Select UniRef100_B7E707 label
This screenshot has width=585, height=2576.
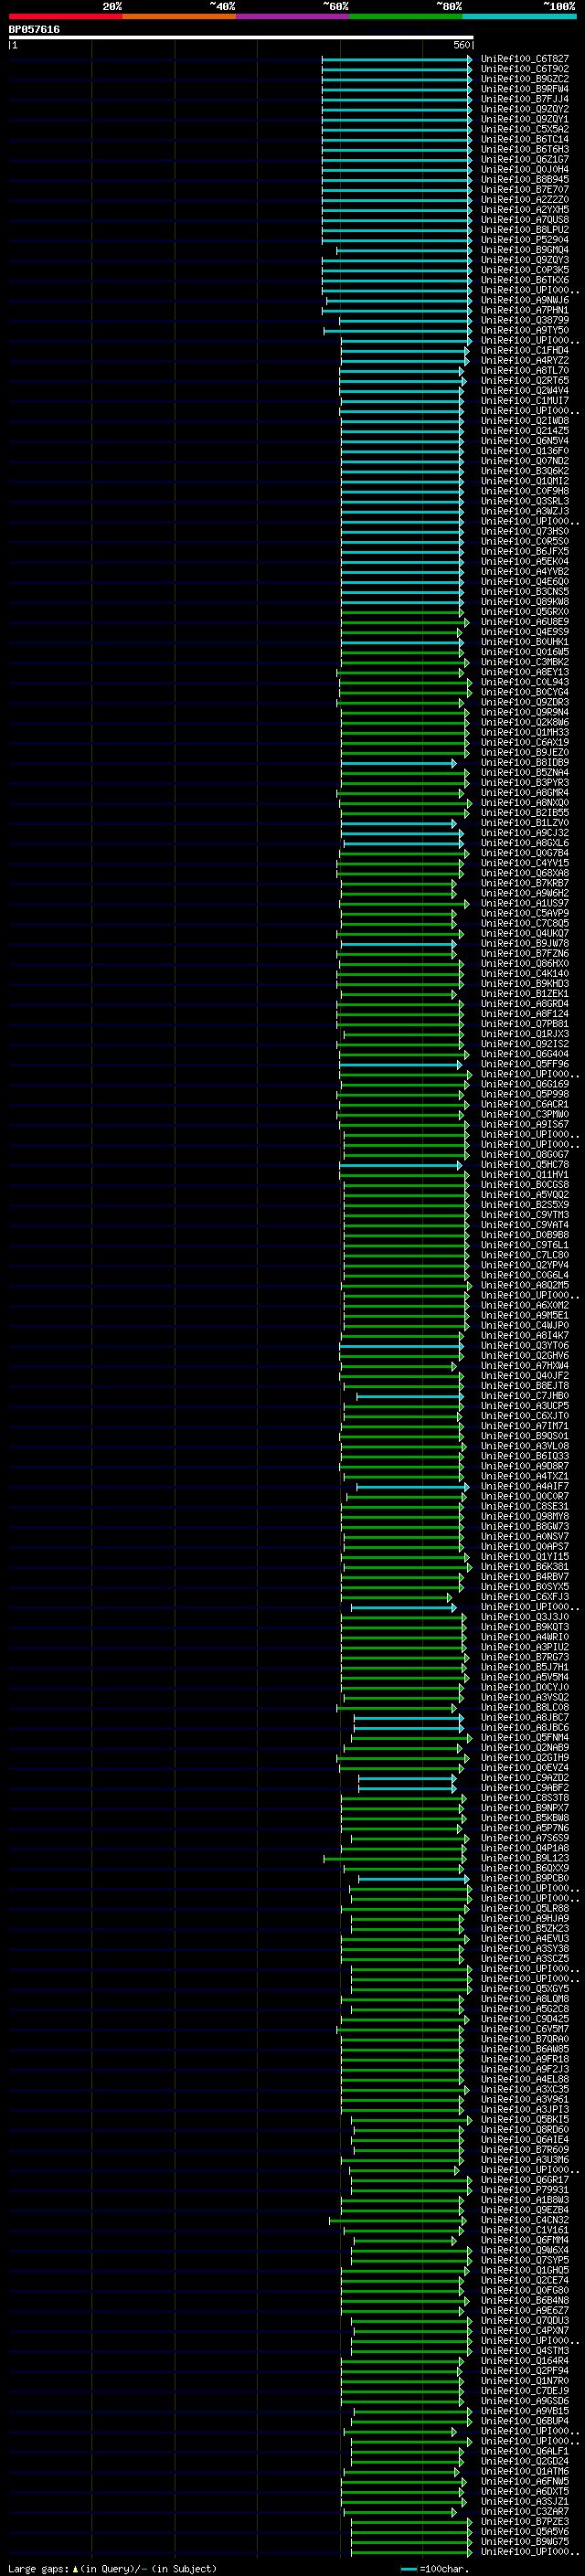click(525, 189)
